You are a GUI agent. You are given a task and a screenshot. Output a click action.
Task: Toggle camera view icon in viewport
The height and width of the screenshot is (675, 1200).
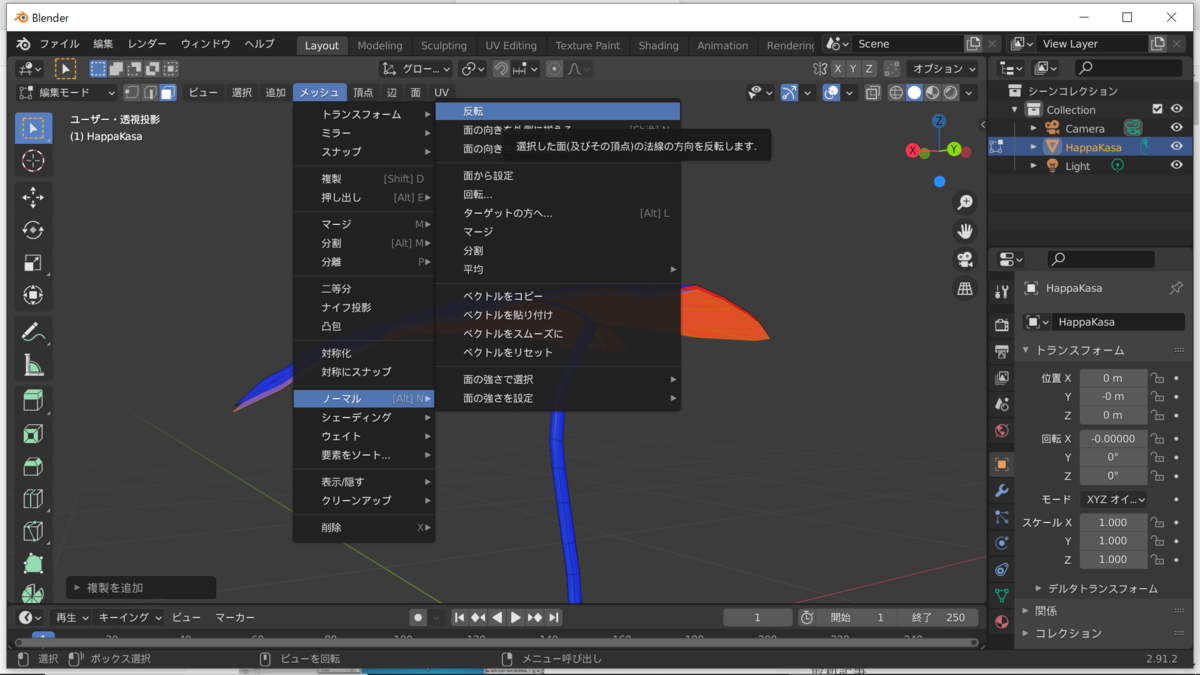click(965, 260)
